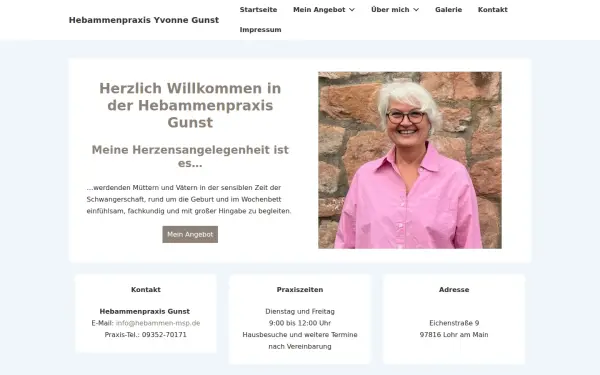Open the Startseite menu item
Viewport: 600px width, 375px height.
(x=258, y=10)
